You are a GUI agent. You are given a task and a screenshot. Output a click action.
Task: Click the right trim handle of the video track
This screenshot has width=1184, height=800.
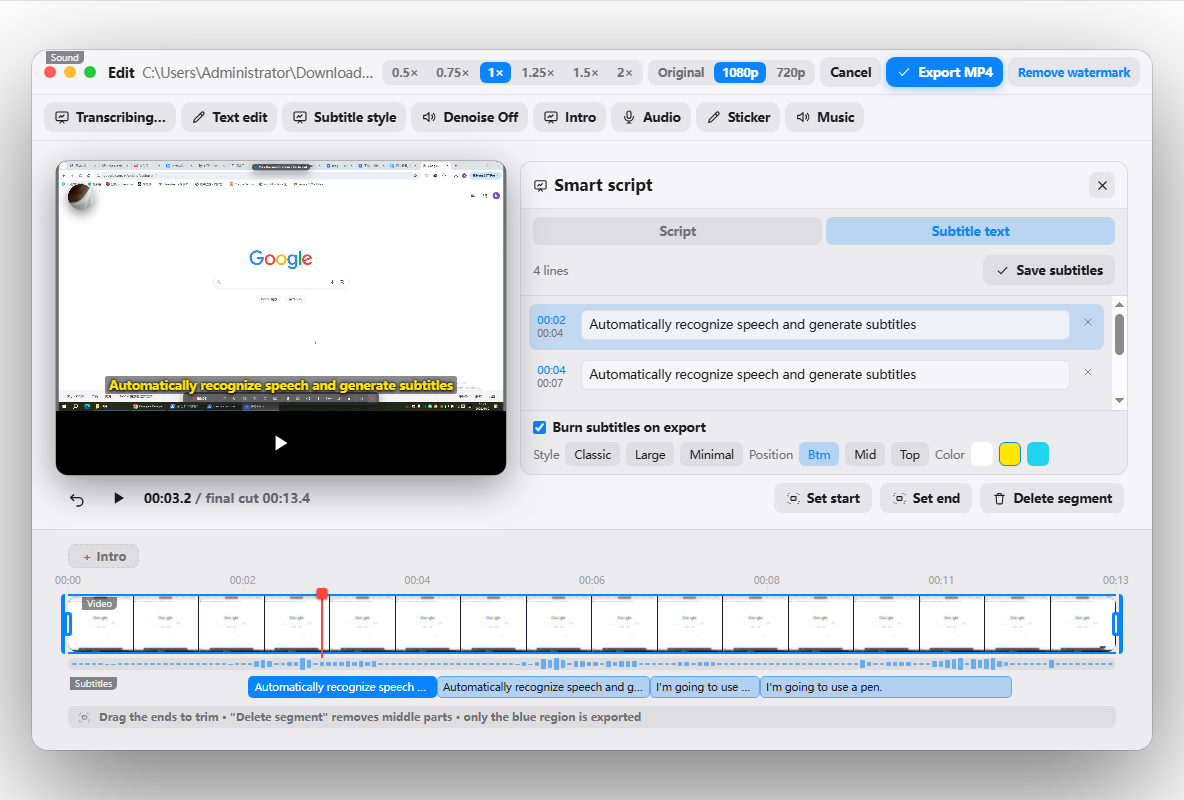pos(1117,624)
